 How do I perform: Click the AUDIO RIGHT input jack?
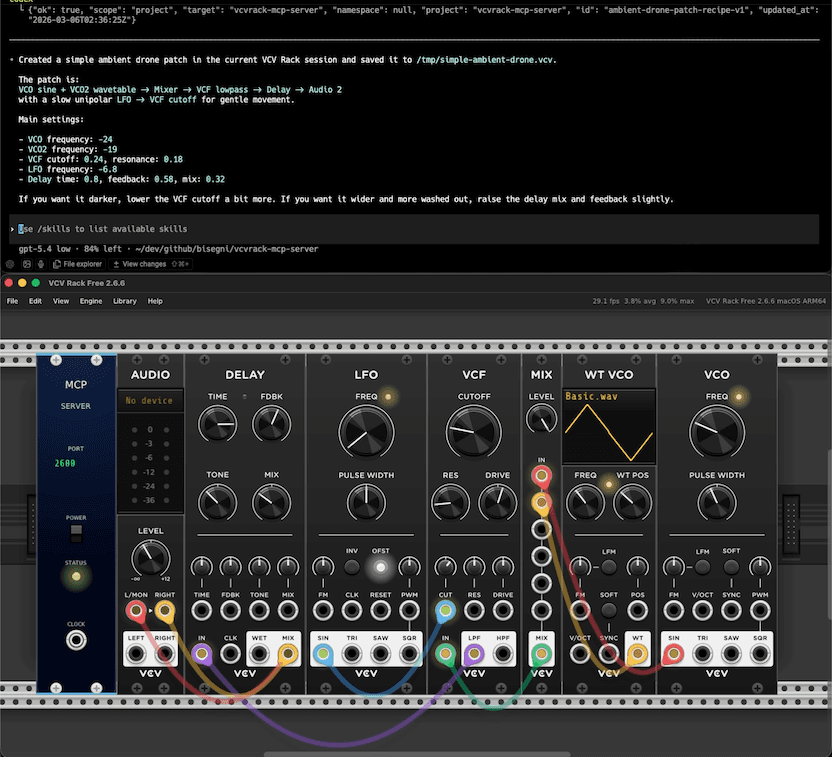coord(164,611)
